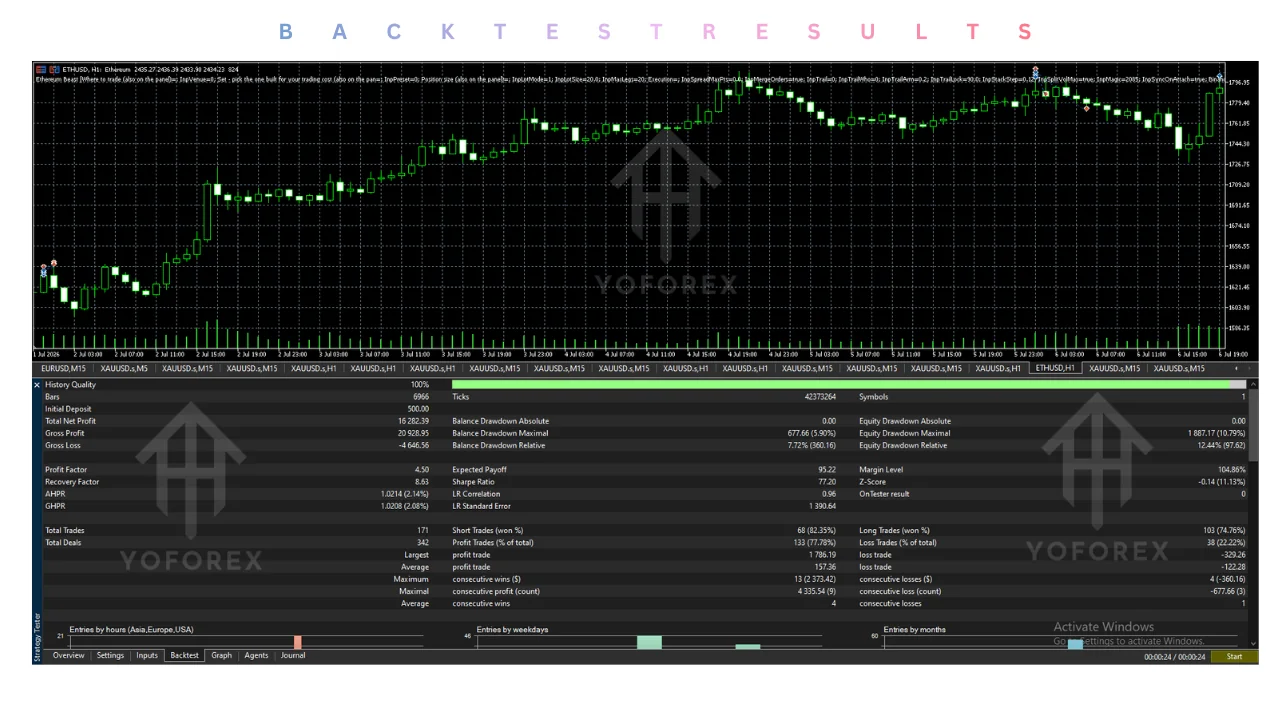This screenshot has height=720, width=1280.
Task: View the Journal tab
Action: [x=293, y=656]
